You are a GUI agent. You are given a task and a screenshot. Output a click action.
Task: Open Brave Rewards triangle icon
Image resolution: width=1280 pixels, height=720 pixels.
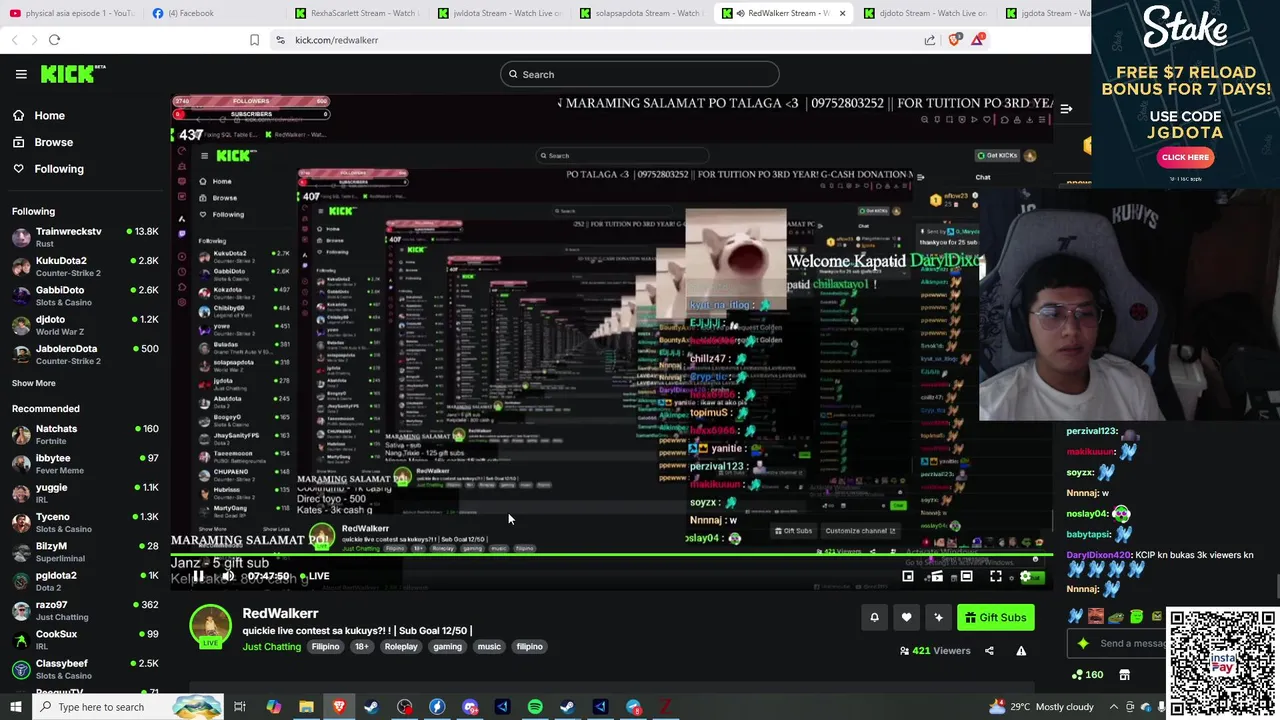(977, 40)
